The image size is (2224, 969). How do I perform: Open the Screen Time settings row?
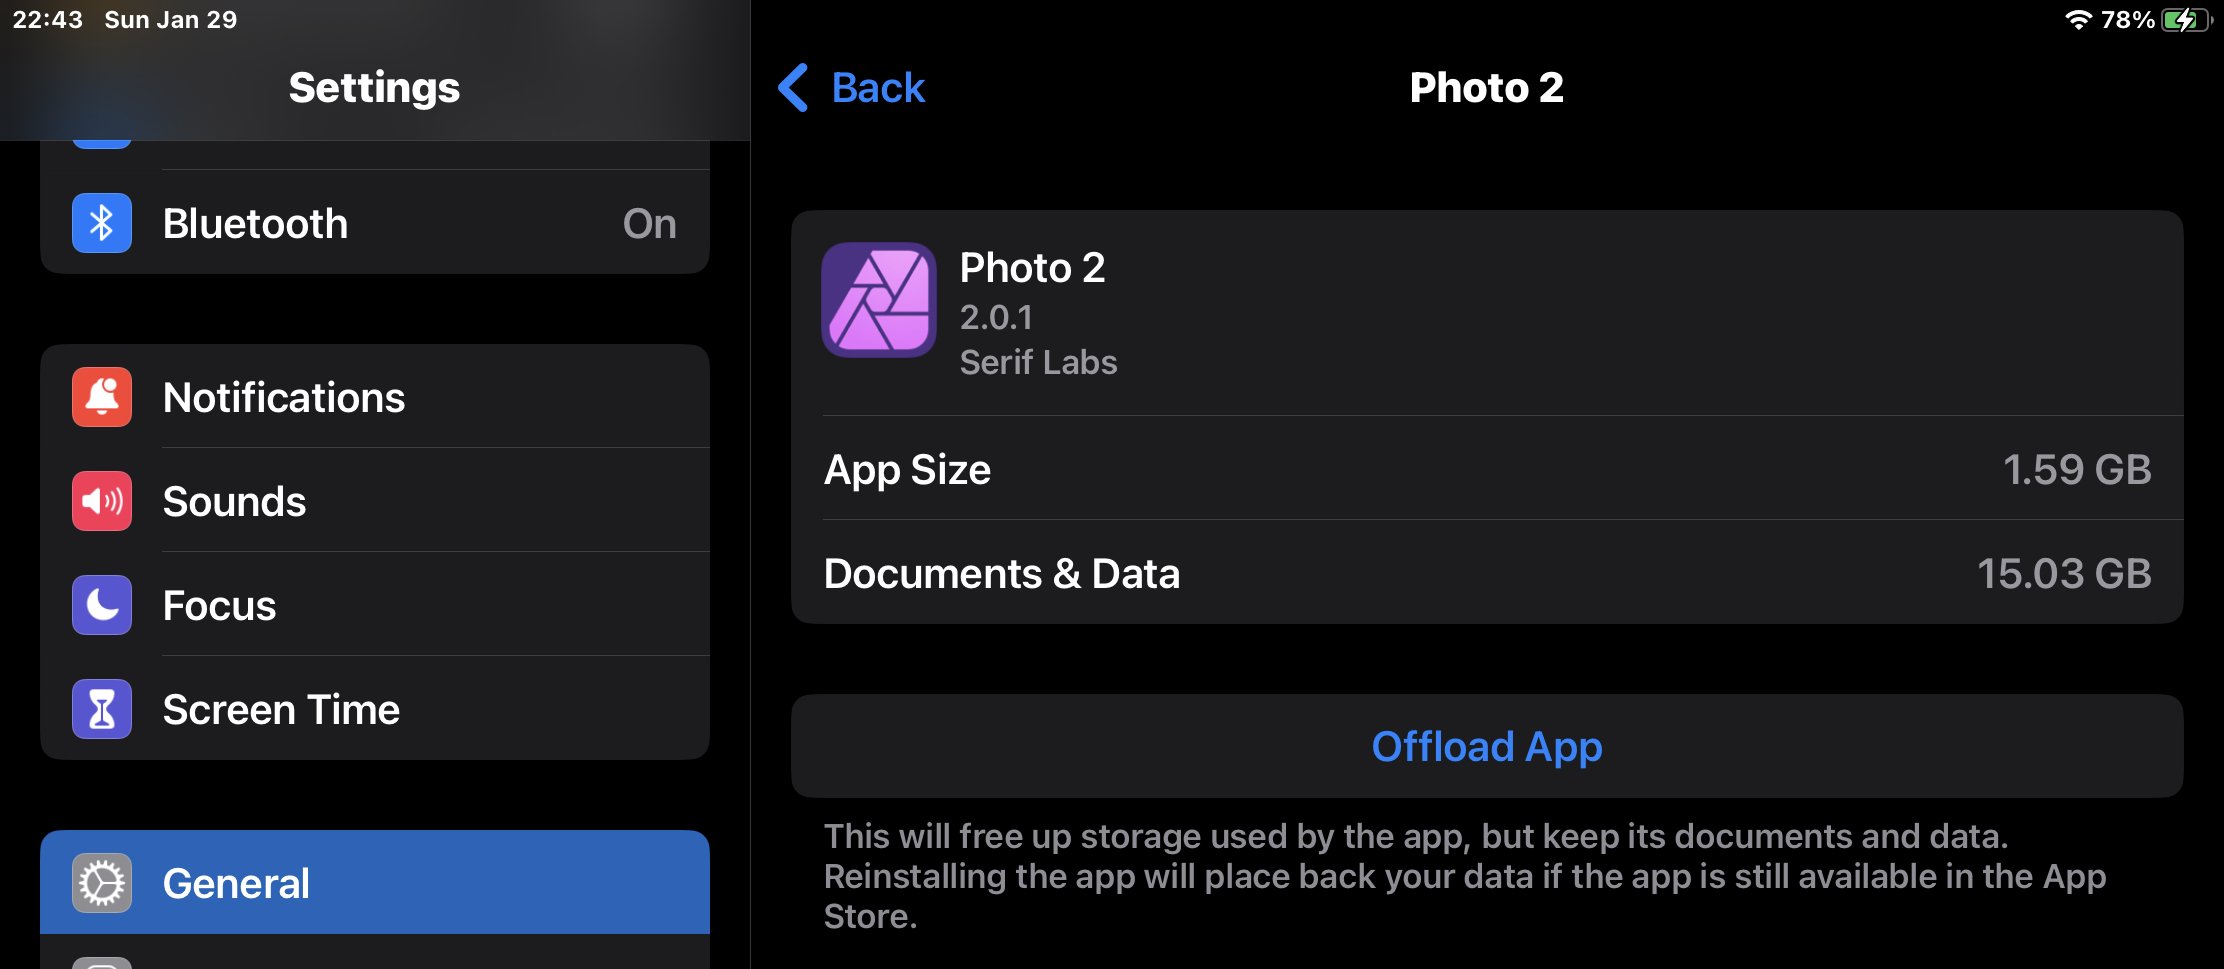(x=375, y=709)
